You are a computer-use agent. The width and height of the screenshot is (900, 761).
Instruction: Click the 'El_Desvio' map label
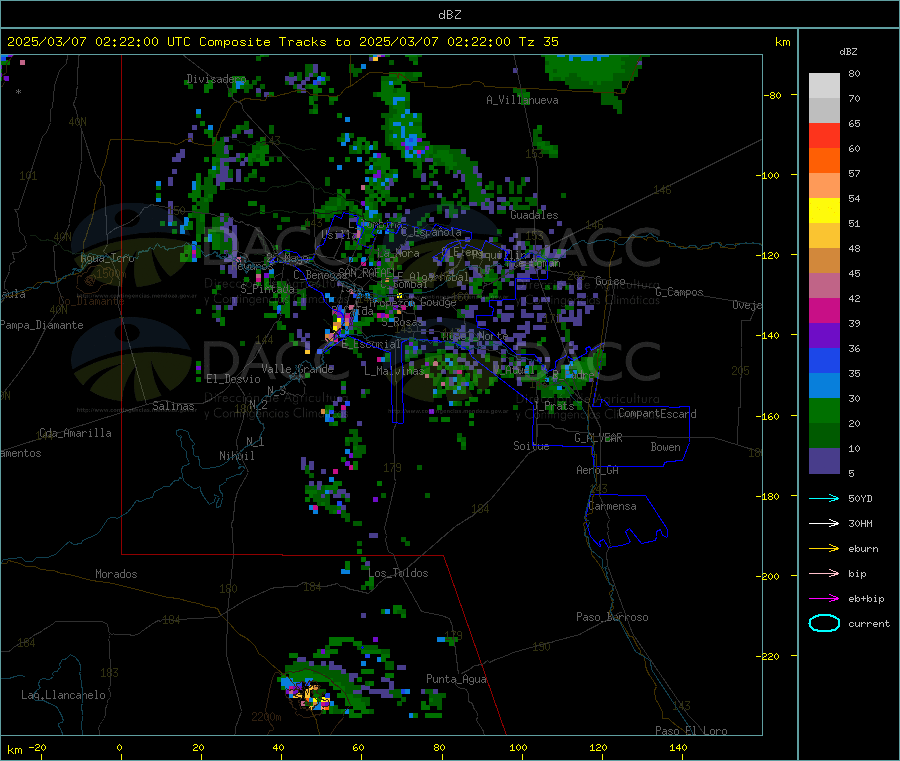[x=233, y=379]
